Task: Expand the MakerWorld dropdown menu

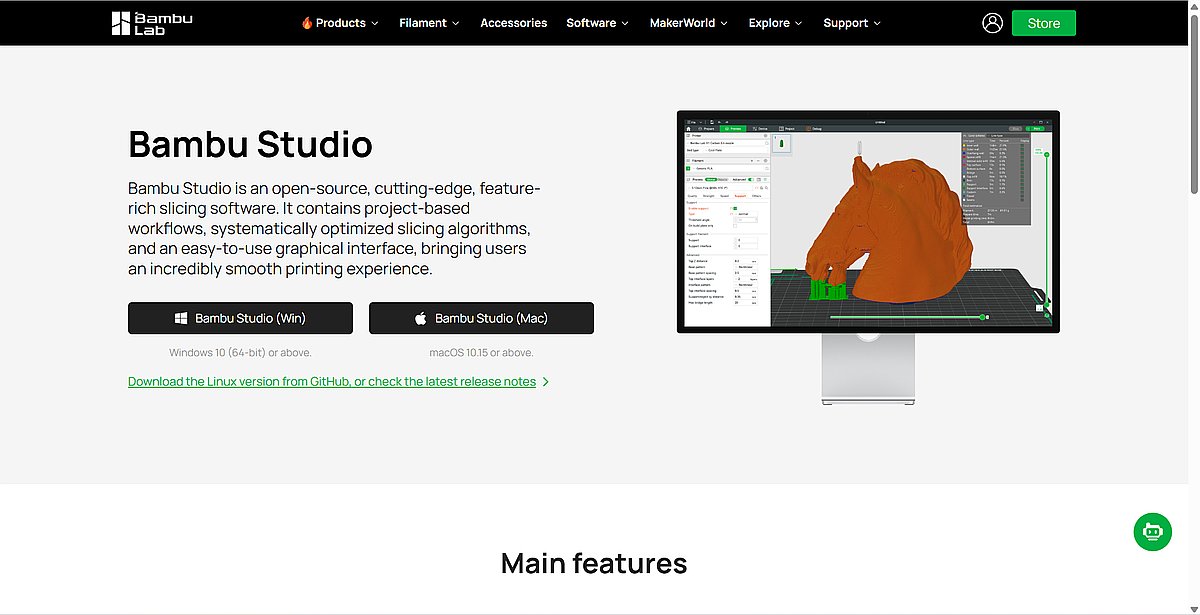Action: click(x=689, y=23)
